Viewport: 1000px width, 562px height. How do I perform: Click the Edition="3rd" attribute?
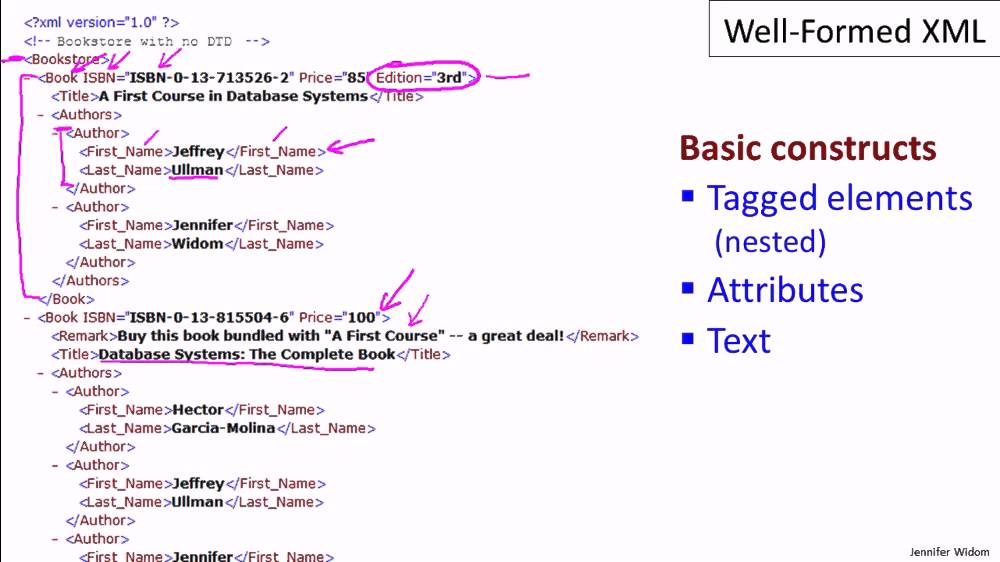422,78
